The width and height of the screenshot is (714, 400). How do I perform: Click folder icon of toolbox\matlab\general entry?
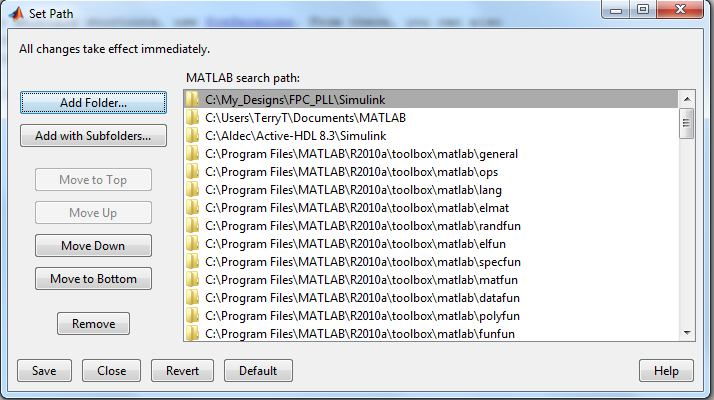(194, 154)
